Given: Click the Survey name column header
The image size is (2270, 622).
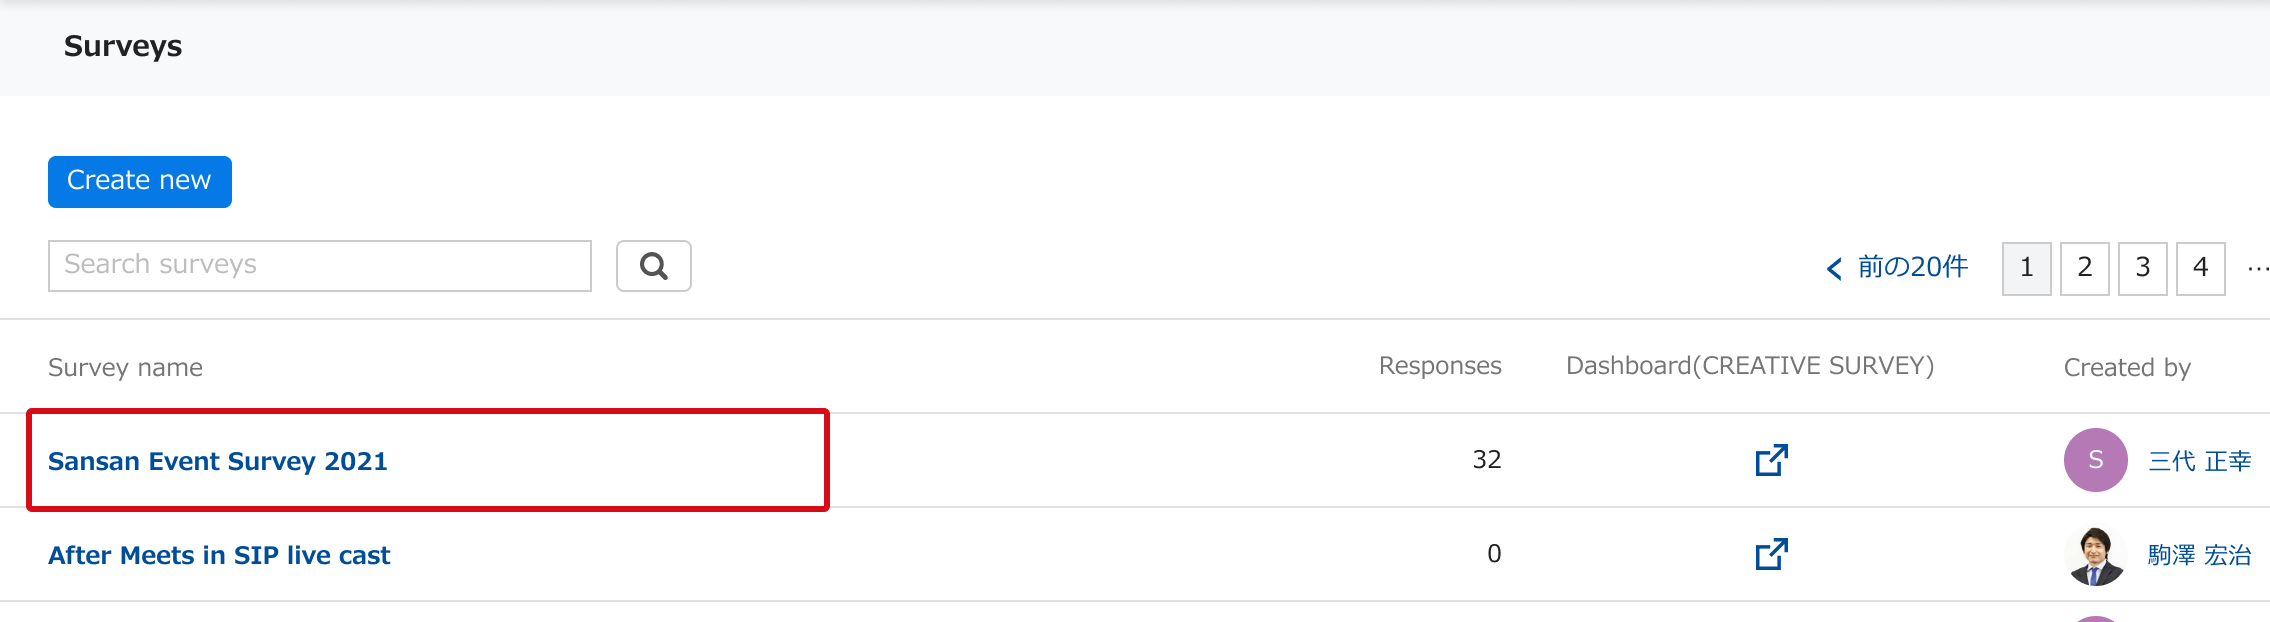Looking at the screenshot, I should (125, 368).
